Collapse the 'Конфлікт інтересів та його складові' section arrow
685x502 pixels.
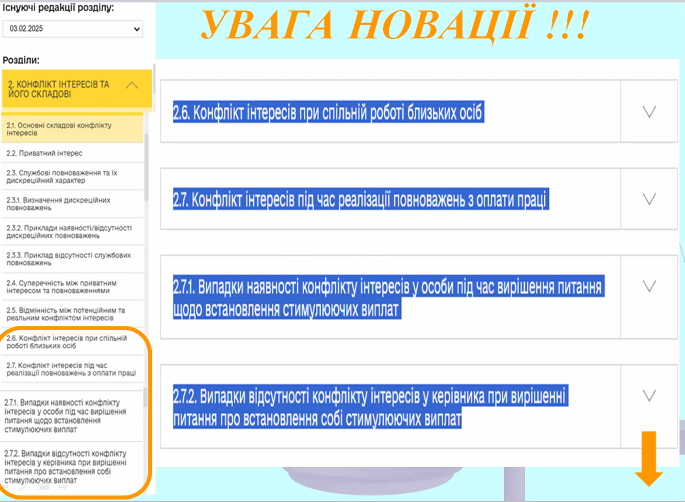tap(131, 87)
